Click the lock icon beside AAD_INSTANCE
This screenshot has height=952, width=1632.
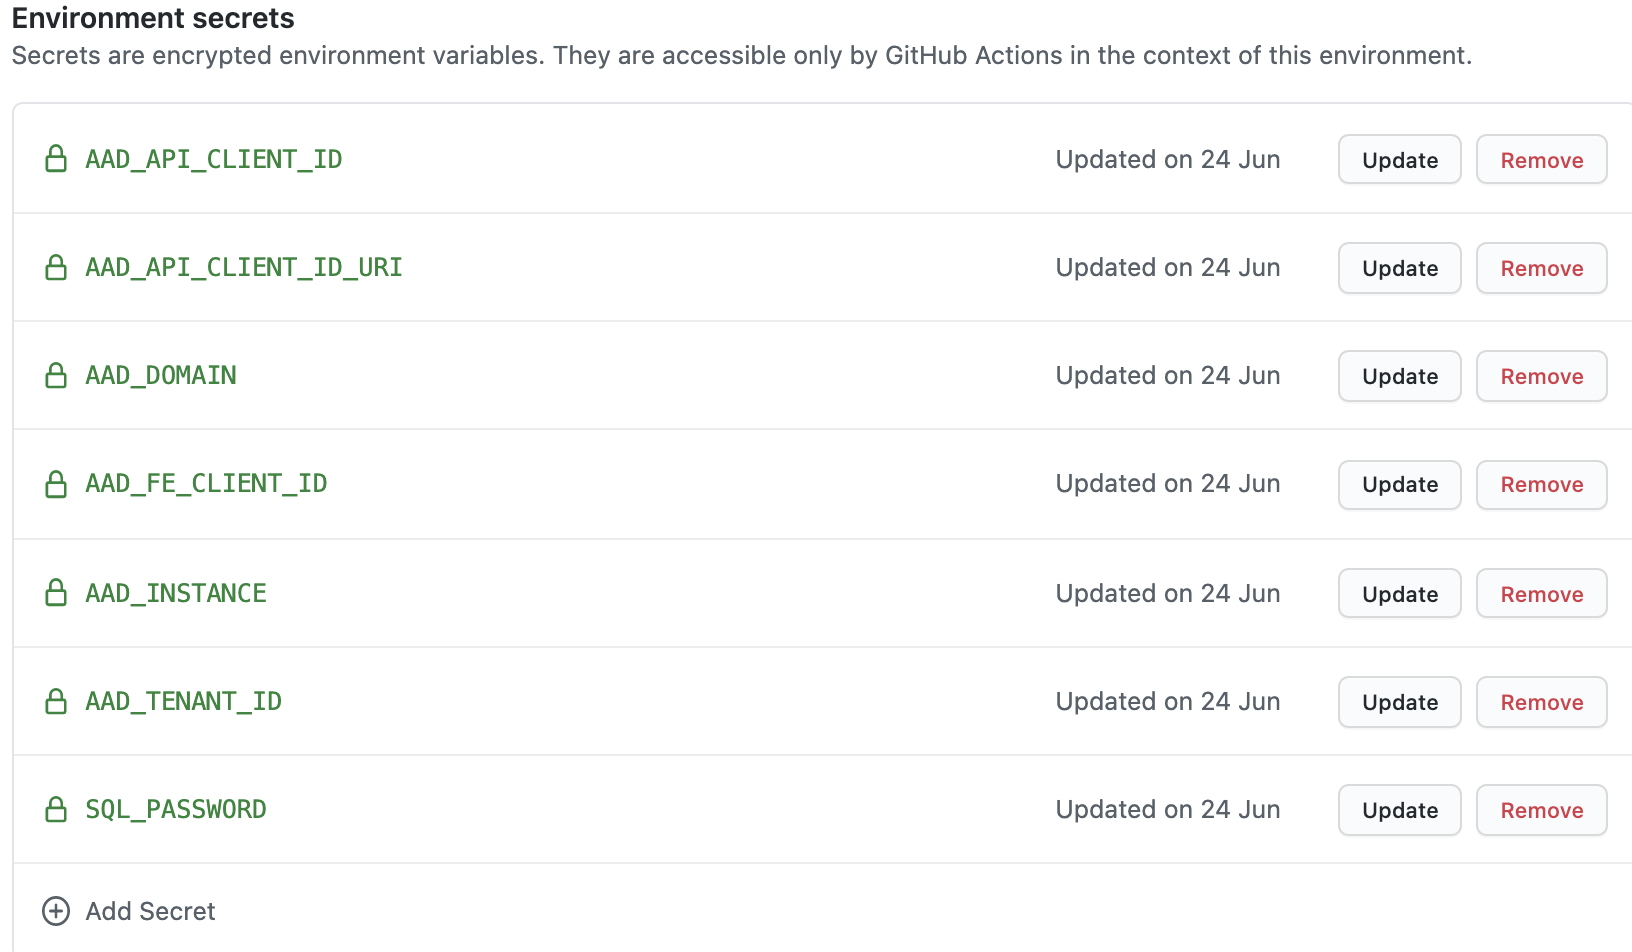coord(55,592)
